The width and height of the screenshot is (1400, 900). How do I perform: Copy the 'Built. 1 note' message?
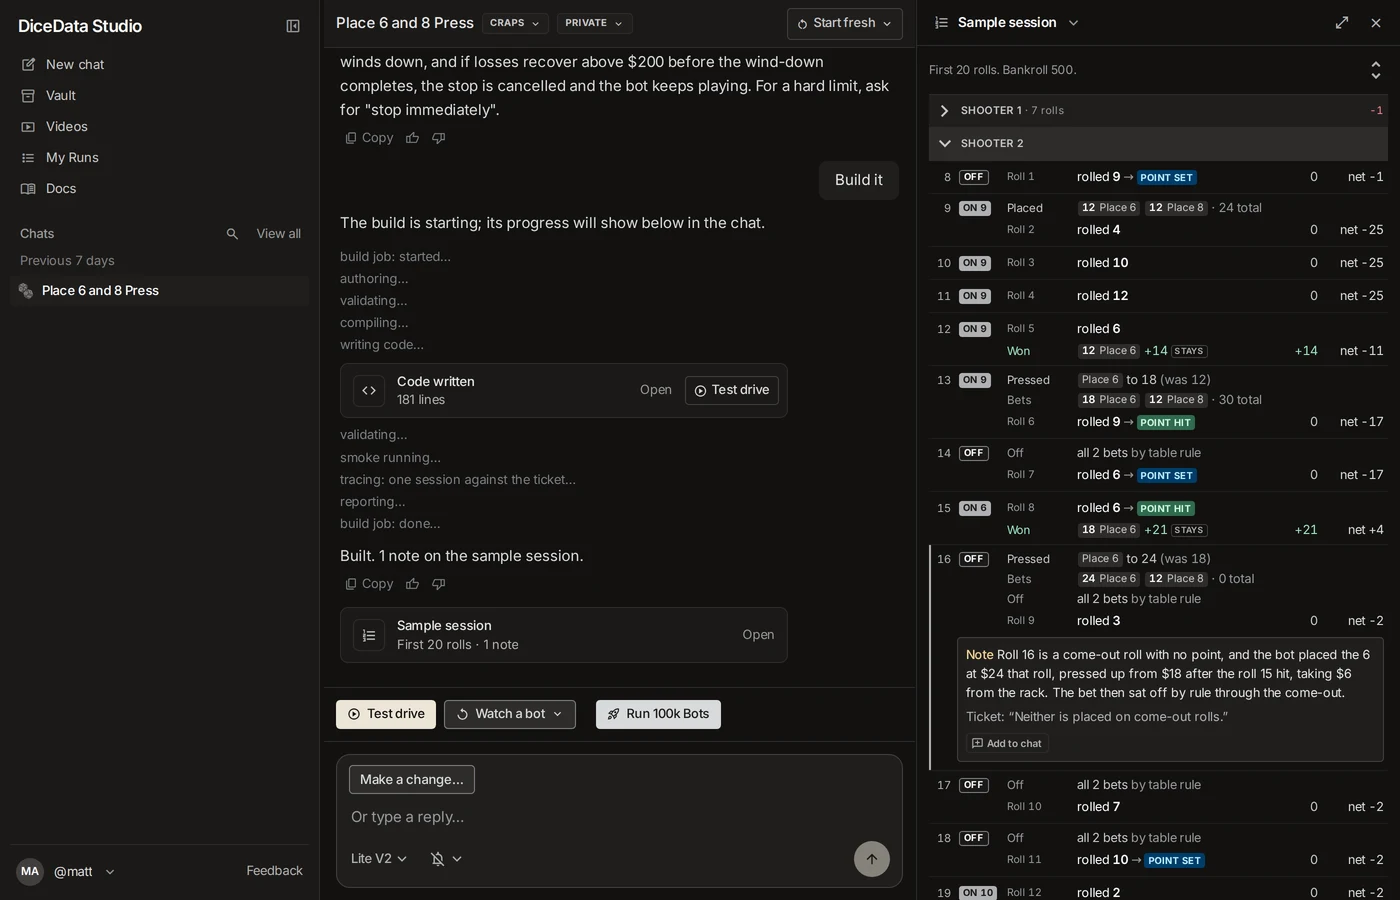[369, 584]
